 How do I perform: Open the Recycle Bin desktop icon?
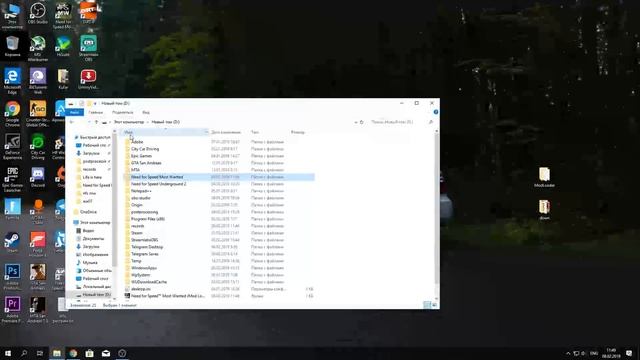coord(12,46)
